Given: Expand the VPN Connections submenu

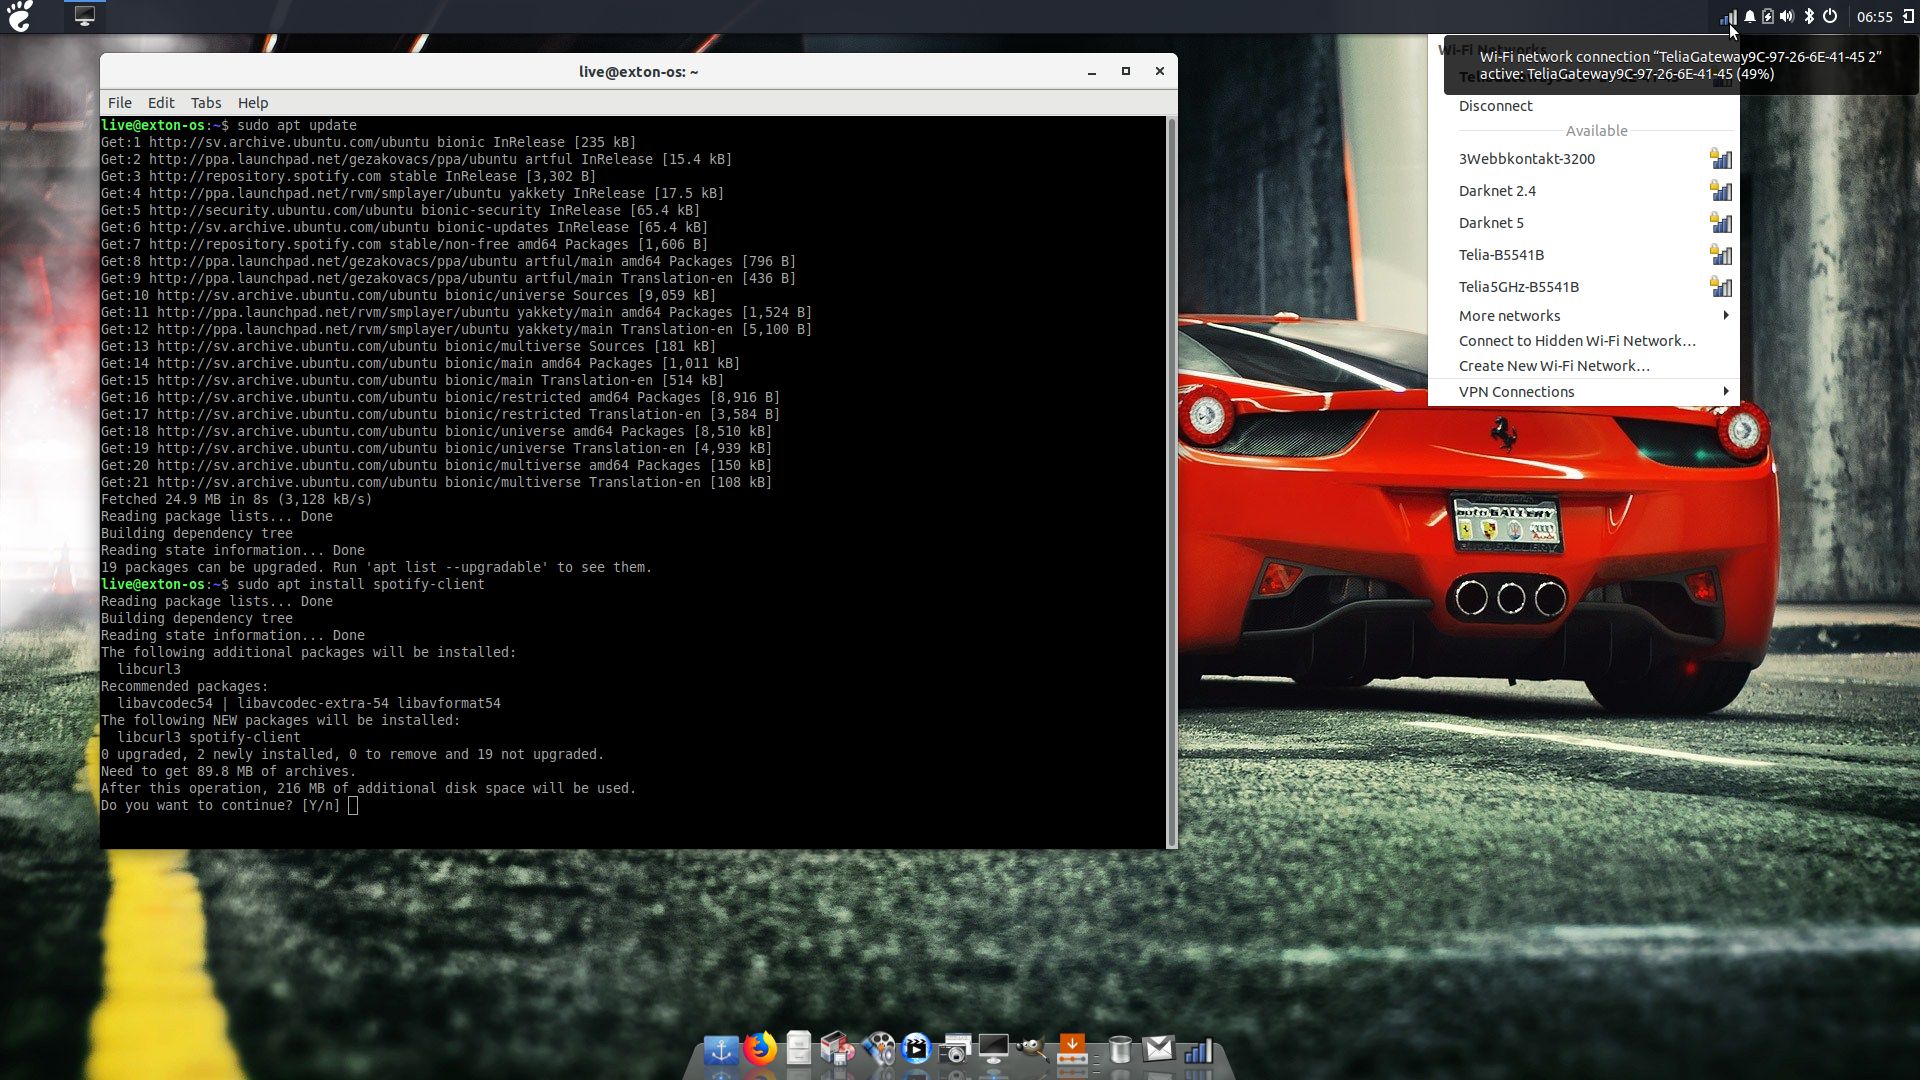Looking at the screenshot, I should (x=1584, y=392).
